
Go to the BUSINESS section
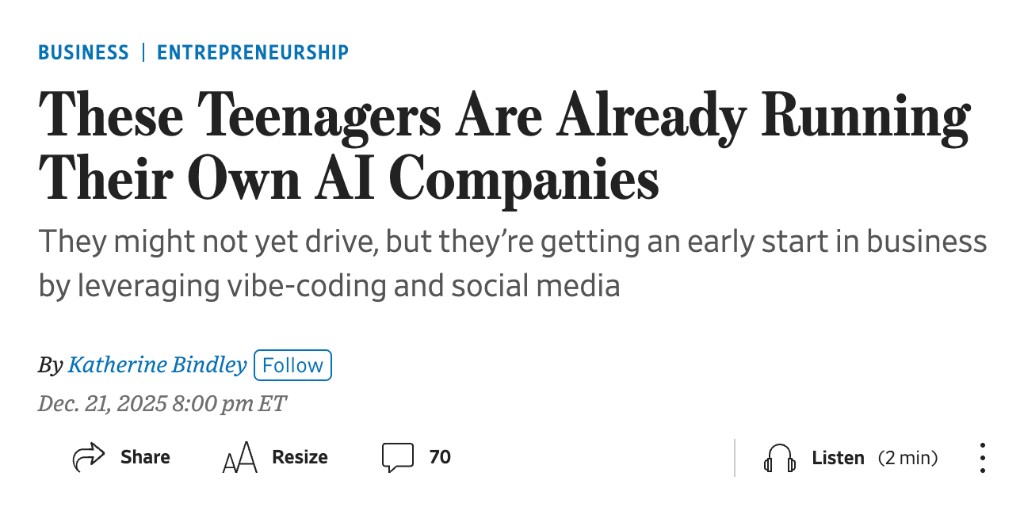tap(83, 52)
